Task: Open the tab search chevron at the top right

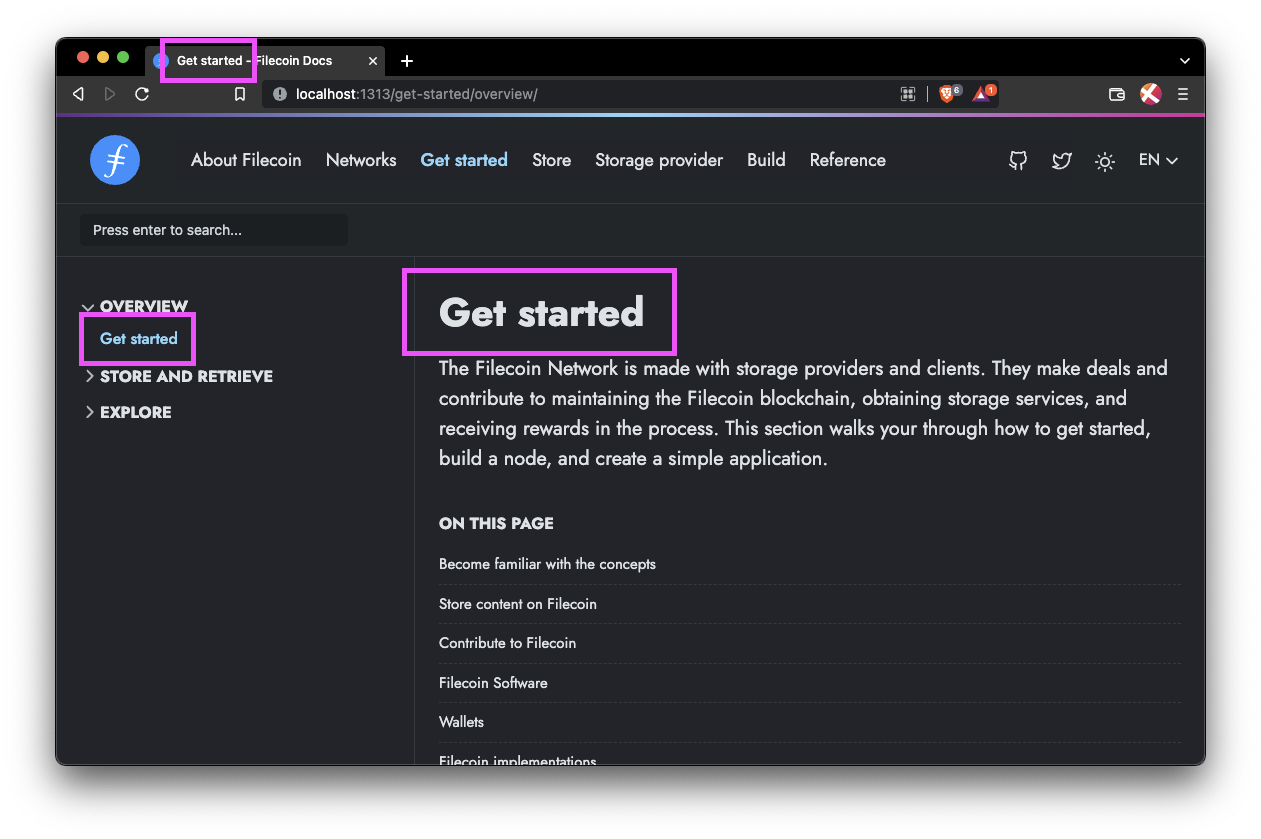Action: coord(1185,61)
